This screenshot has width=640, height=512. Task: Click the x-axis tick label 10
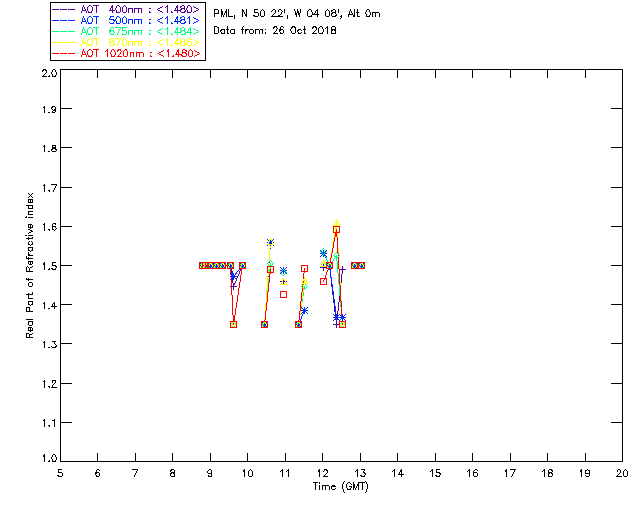pyautogui.click(x=247, y=473)
